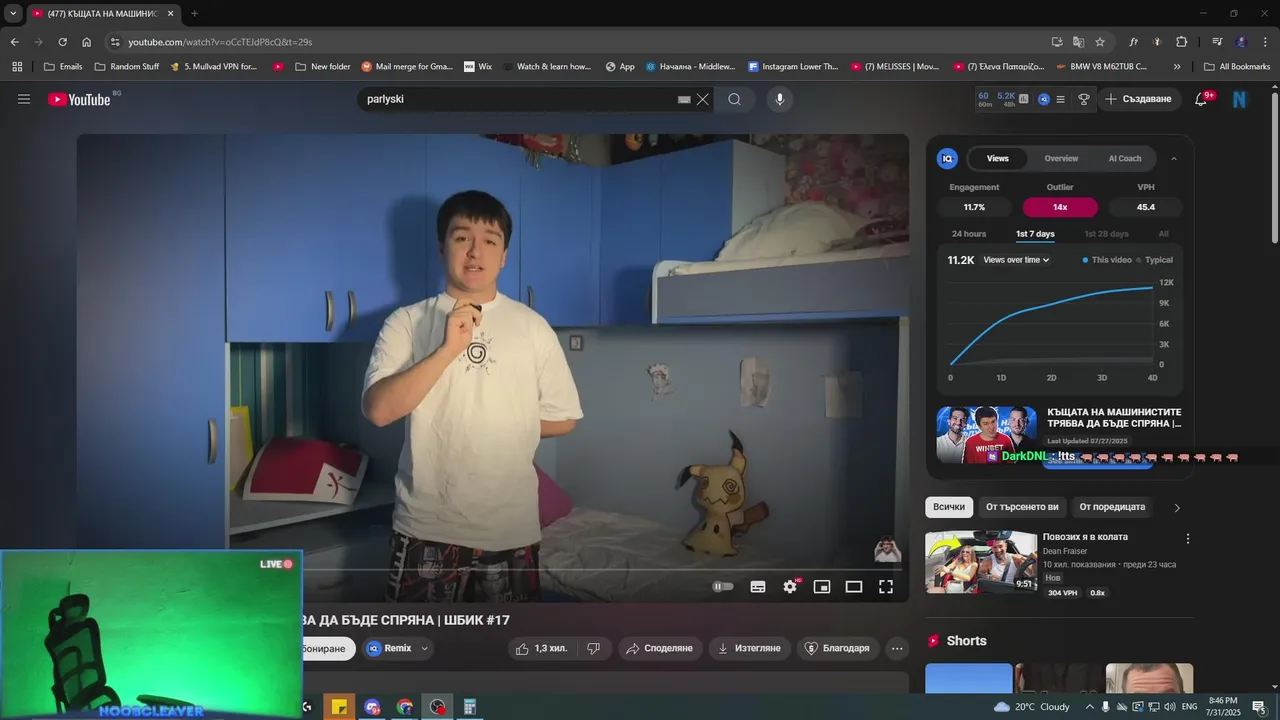Show hidden icons in the system tray

point(1090,707)
